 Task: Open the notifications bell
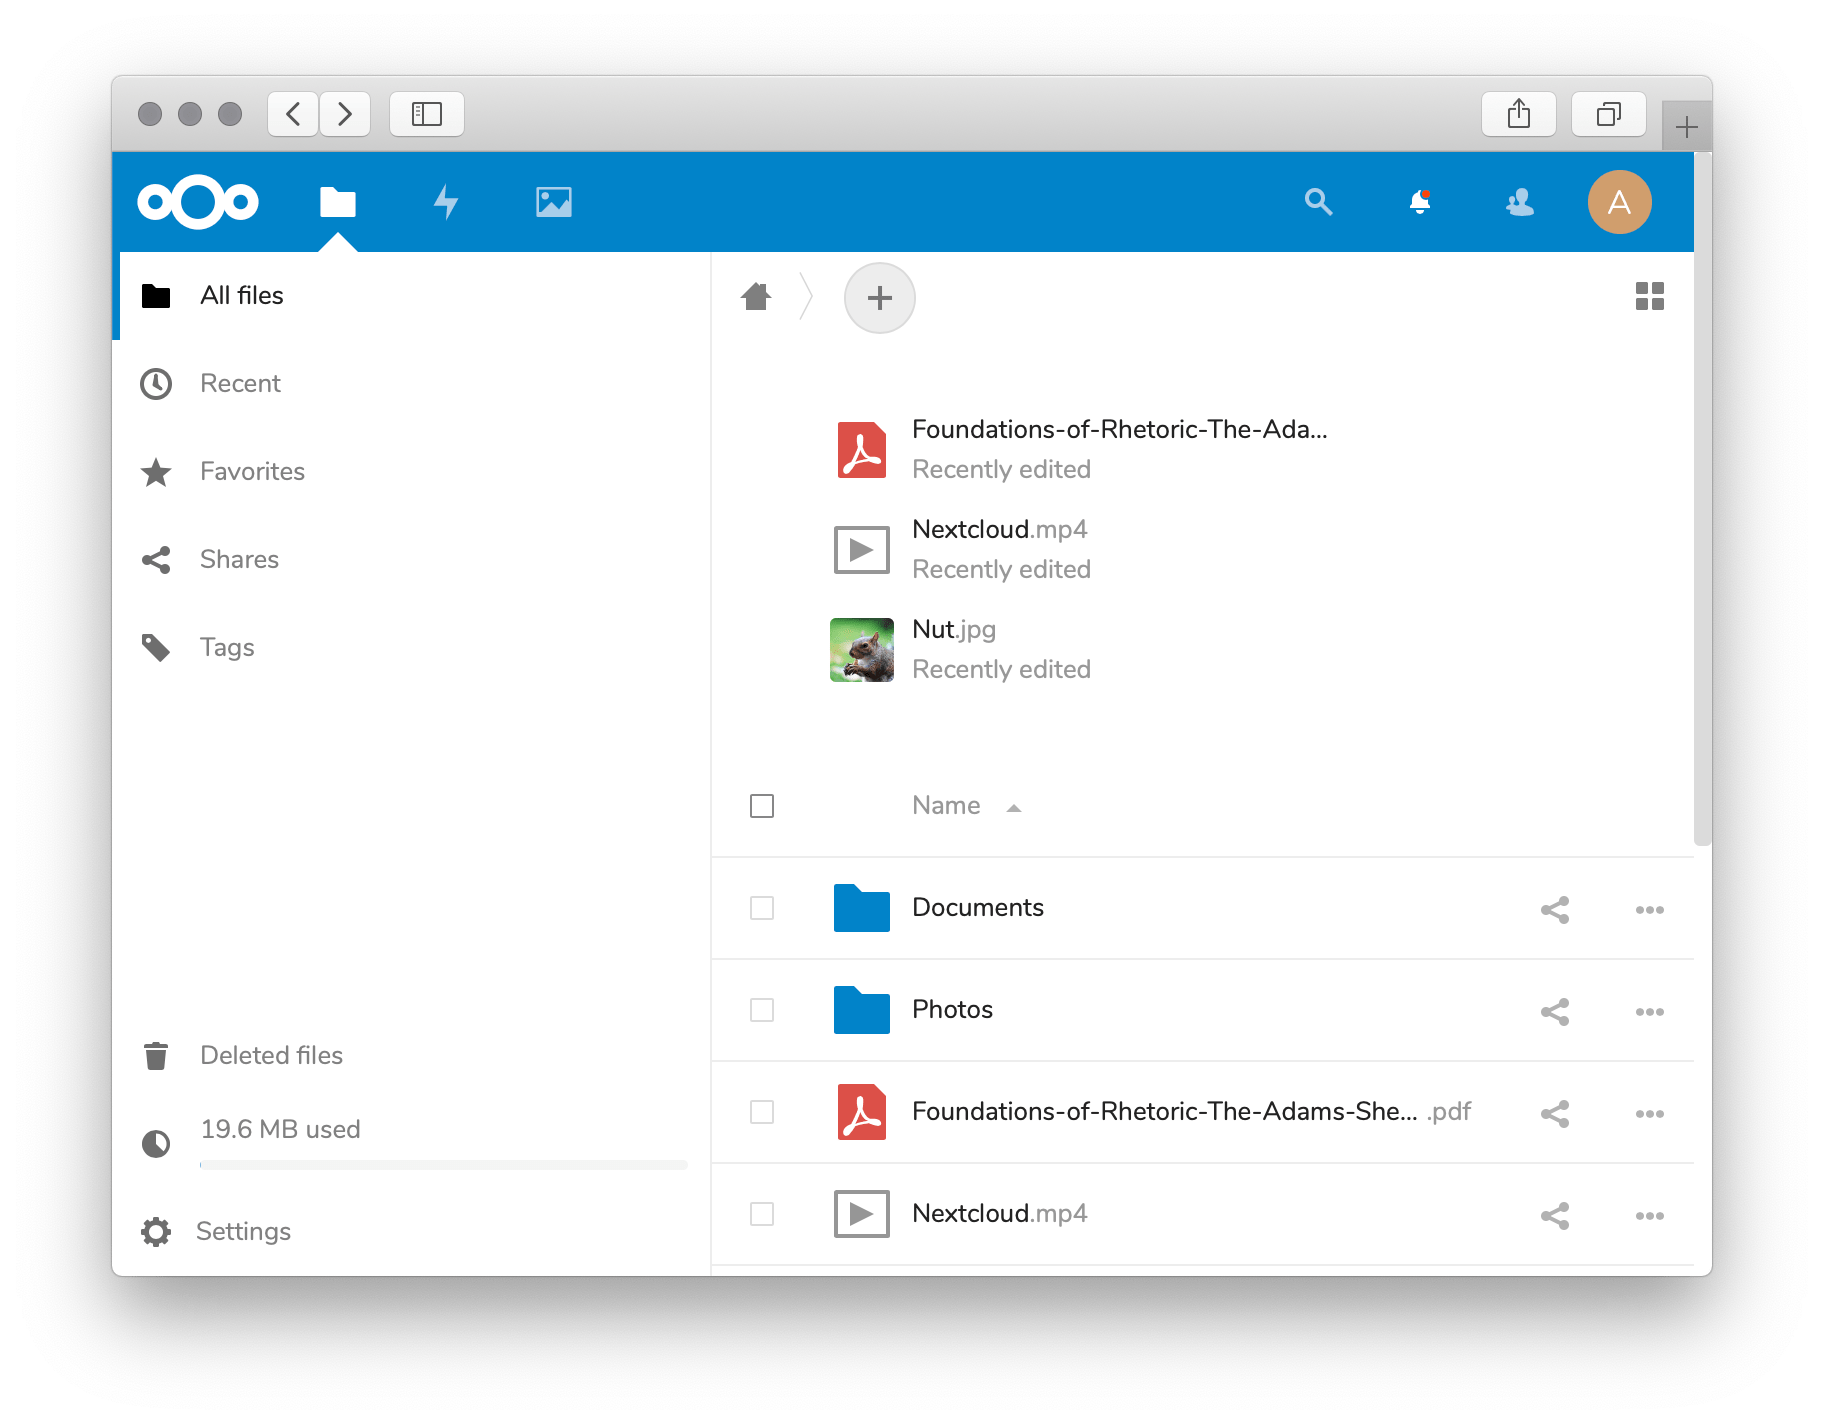coord(1419,202)
